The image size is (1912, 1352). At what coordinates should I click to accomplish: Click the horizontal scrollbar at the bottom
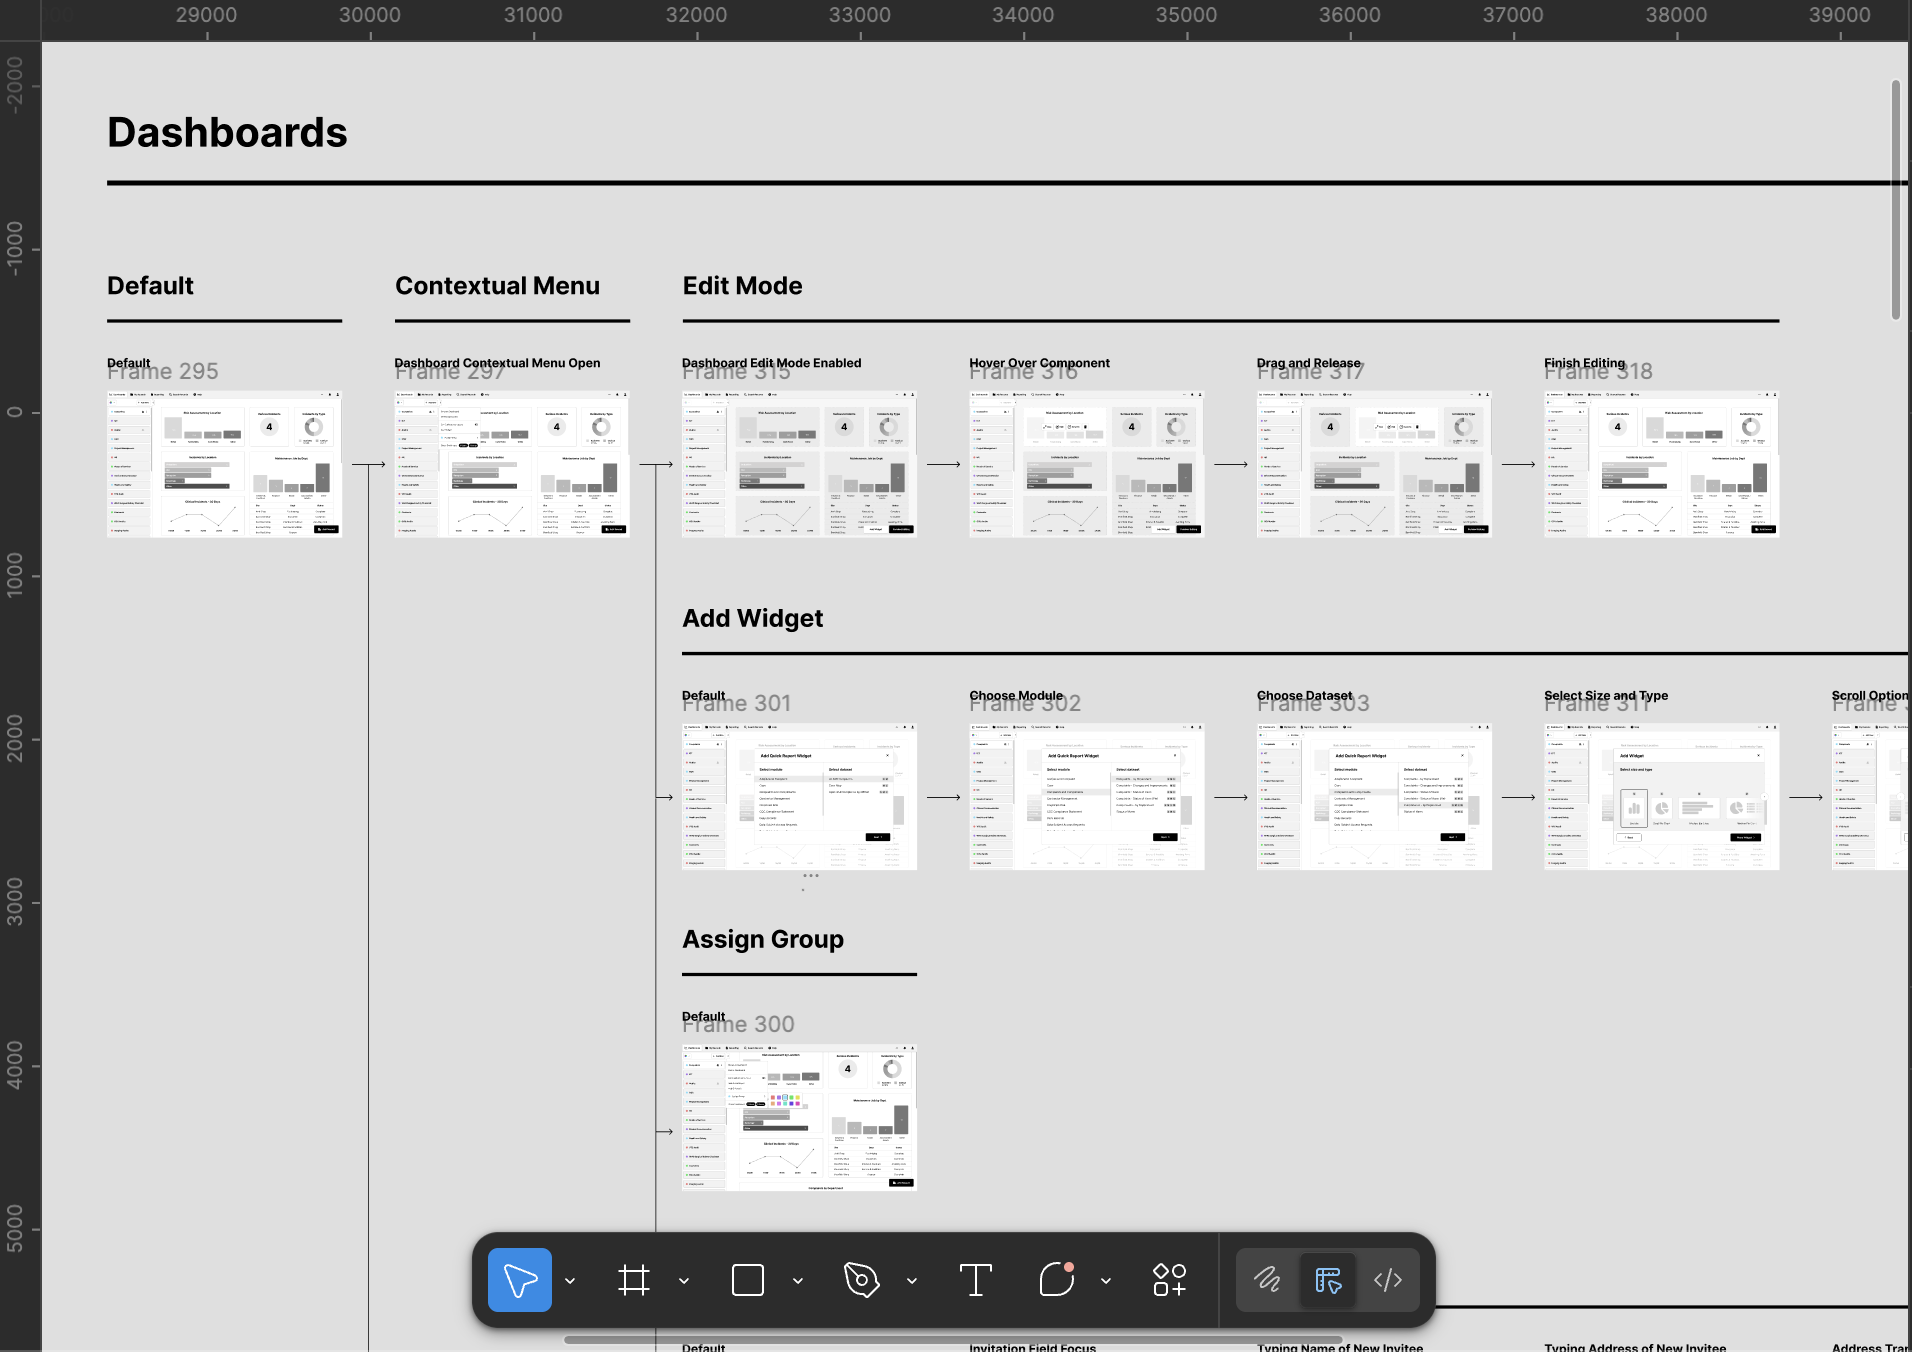(952, 1340)
